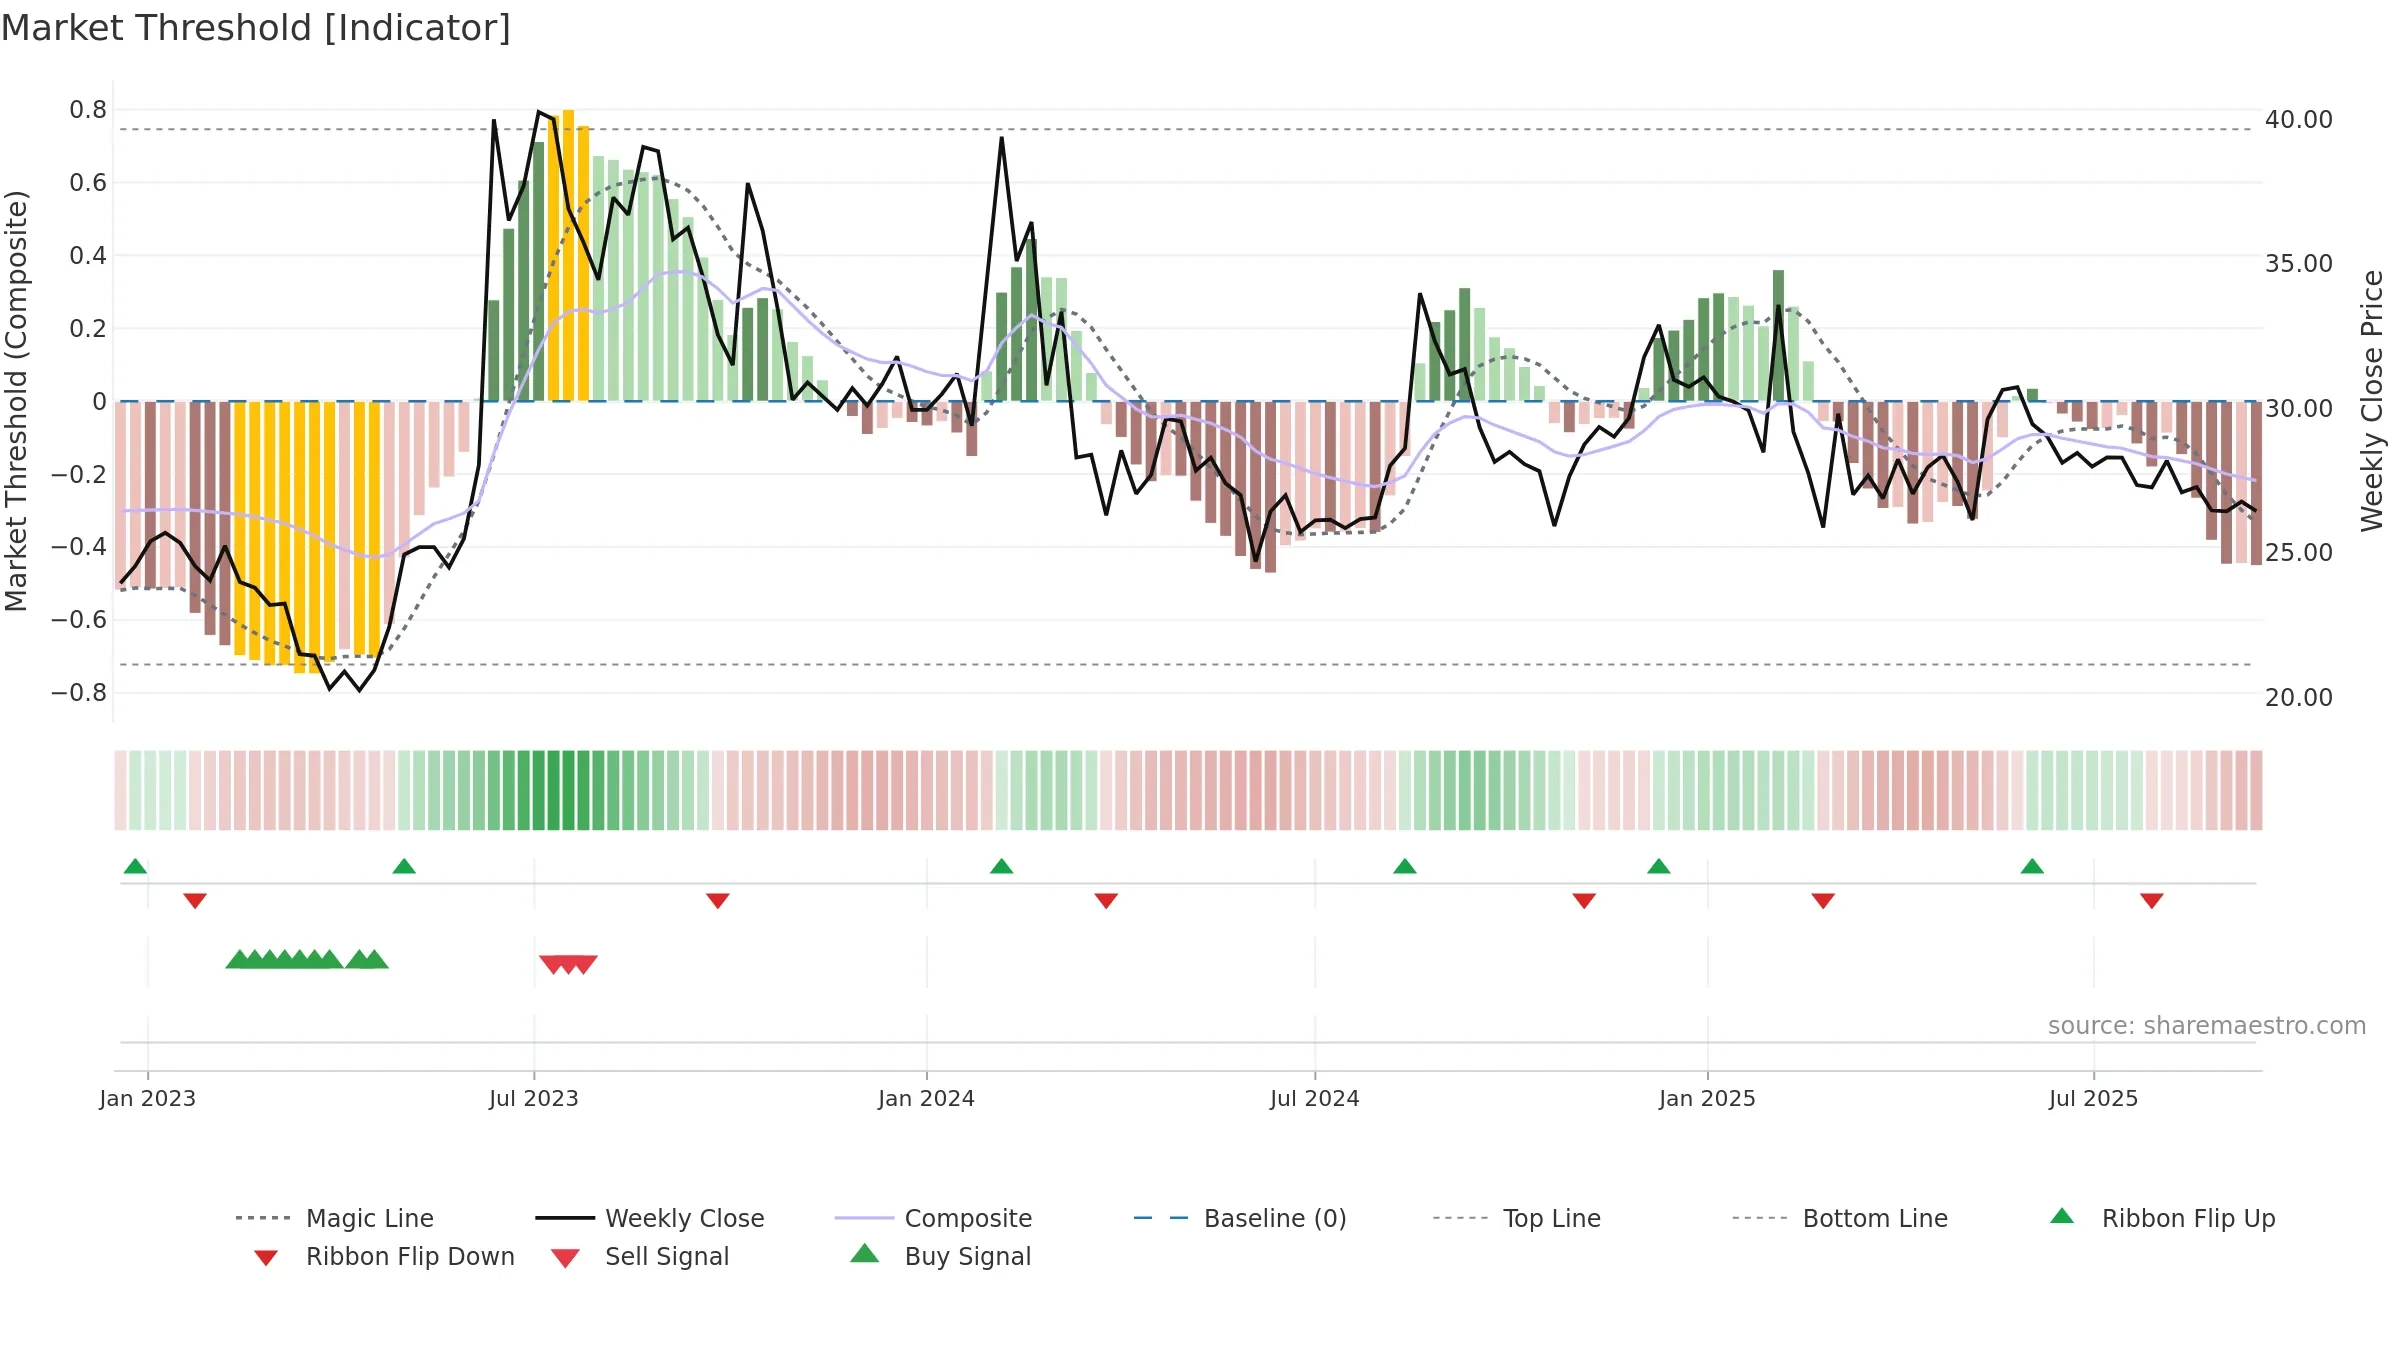2400x1350 pixels.
Task: Click the Jul 2023 x-axis label
Action: [x=534, y=1098]
